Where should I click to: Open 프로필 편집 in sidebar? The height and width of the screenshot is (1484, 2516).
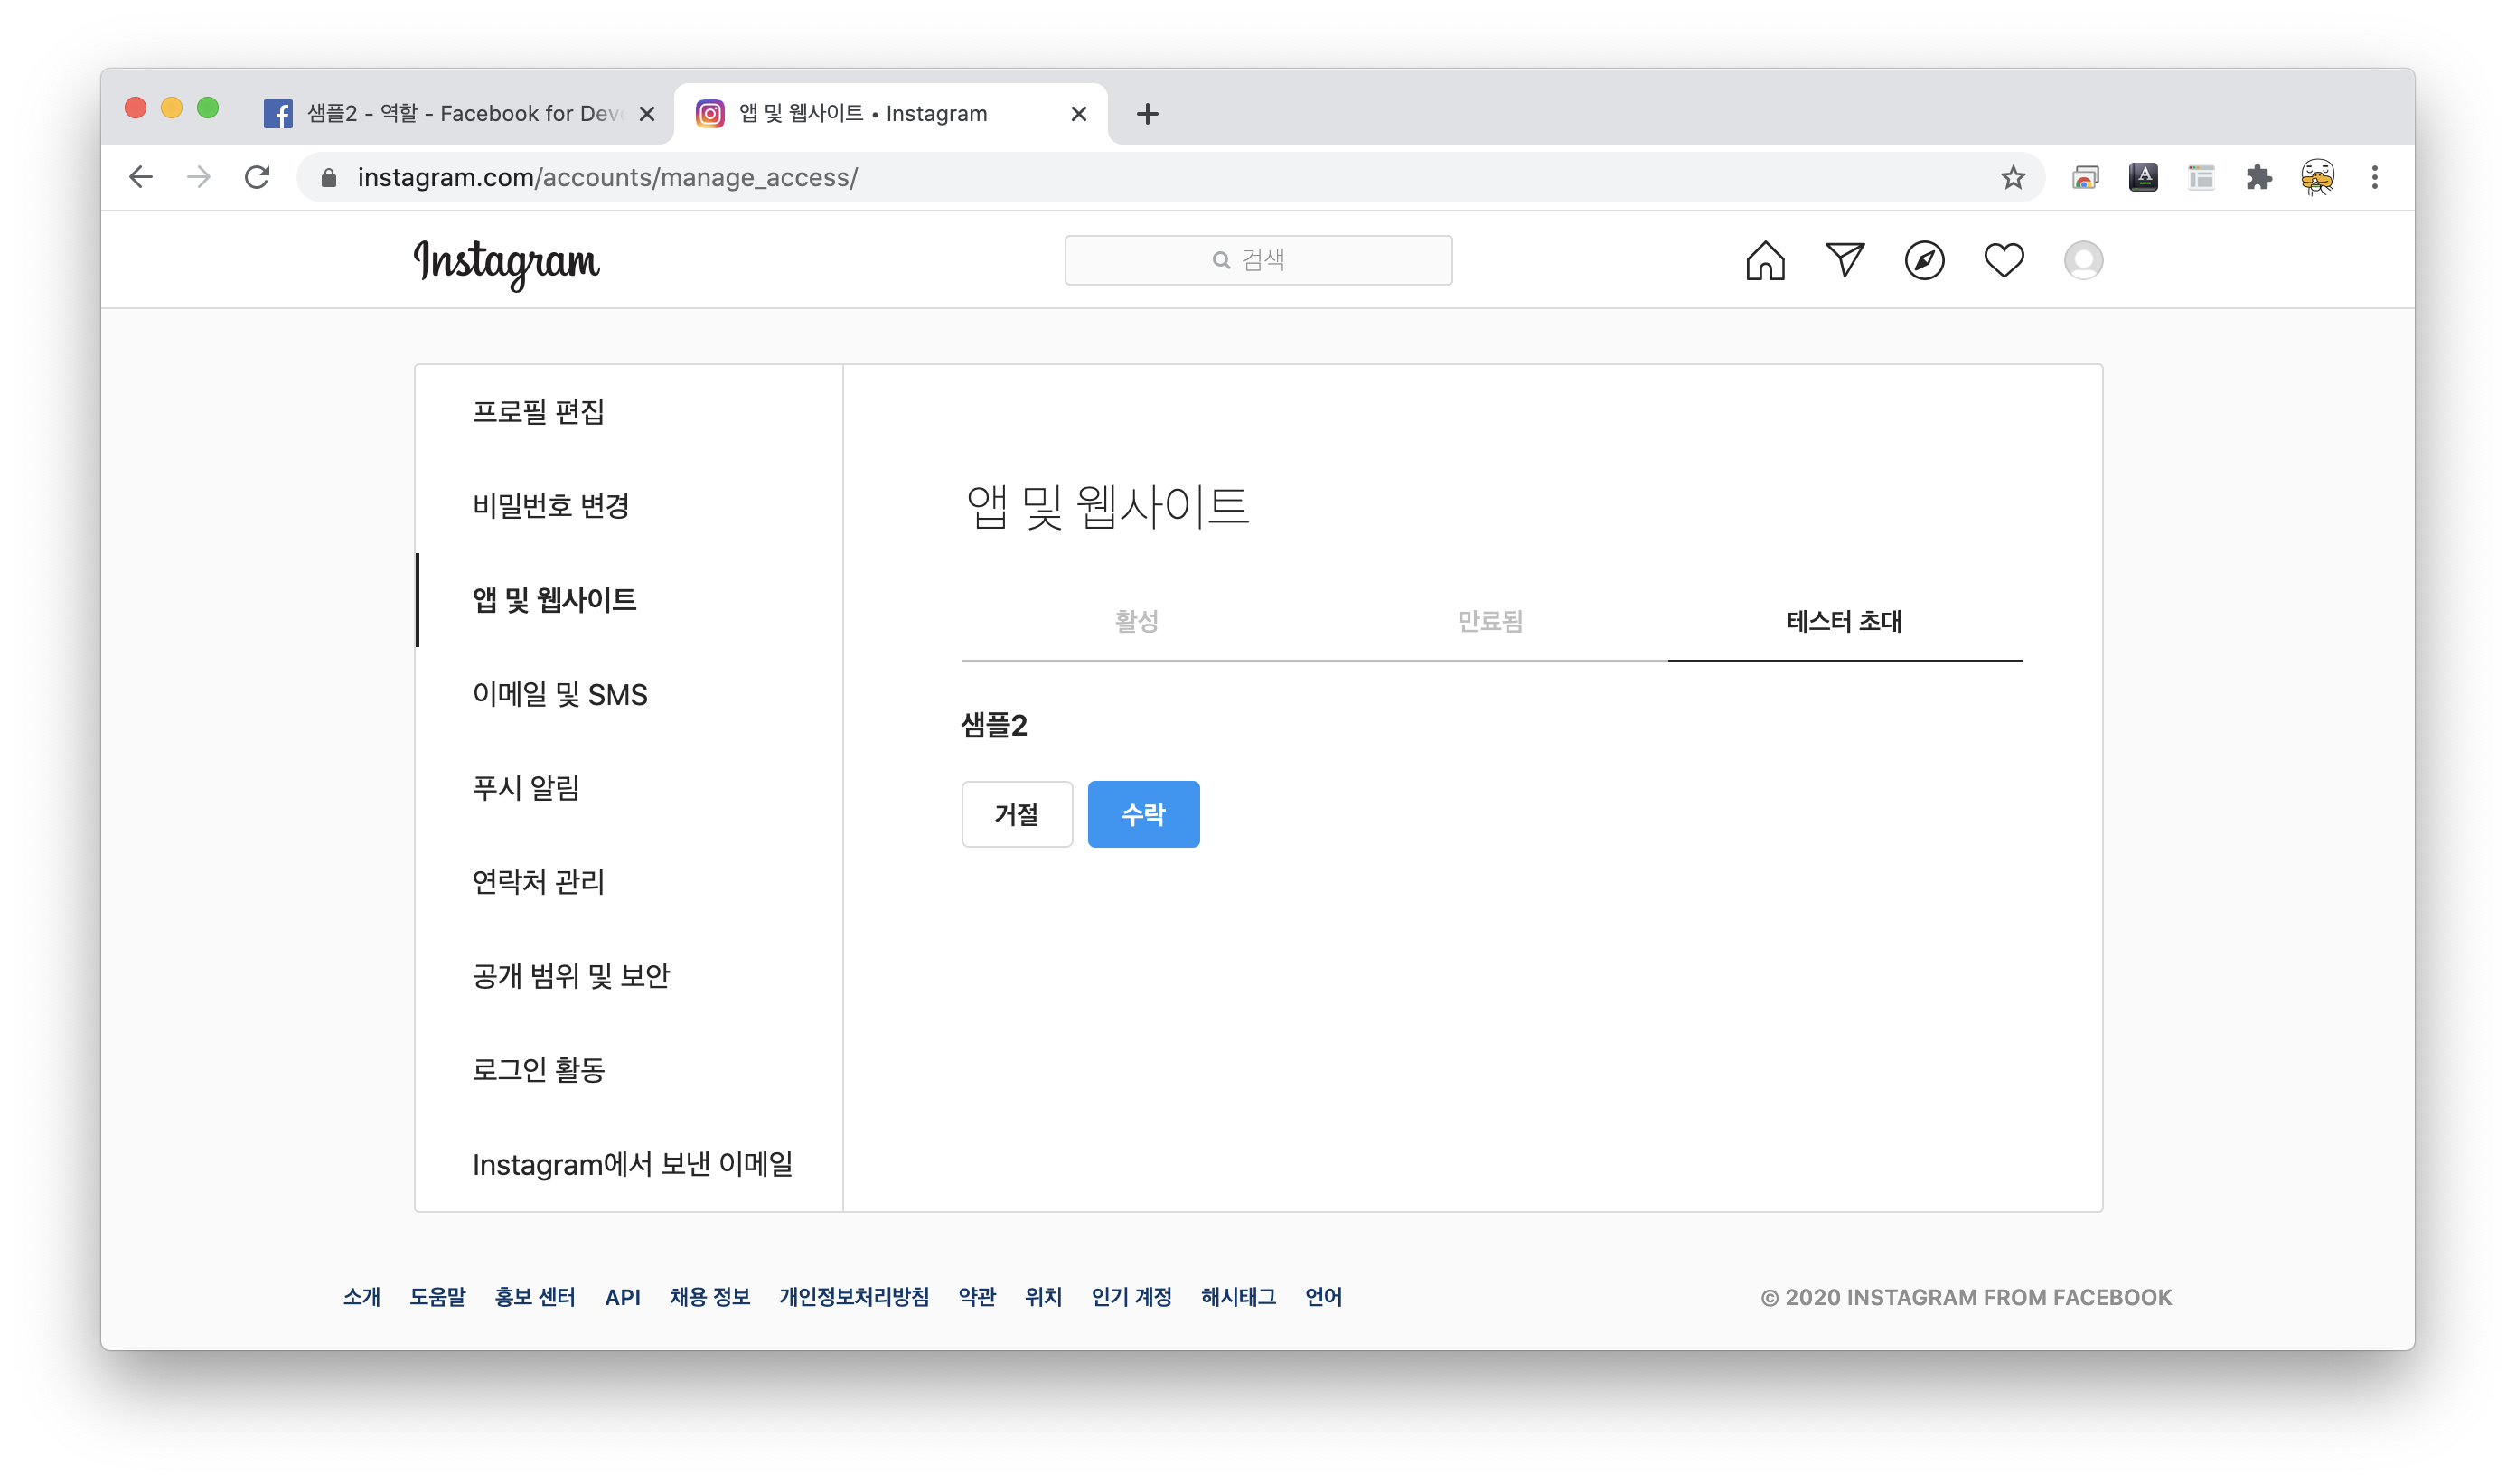(538, 412)
